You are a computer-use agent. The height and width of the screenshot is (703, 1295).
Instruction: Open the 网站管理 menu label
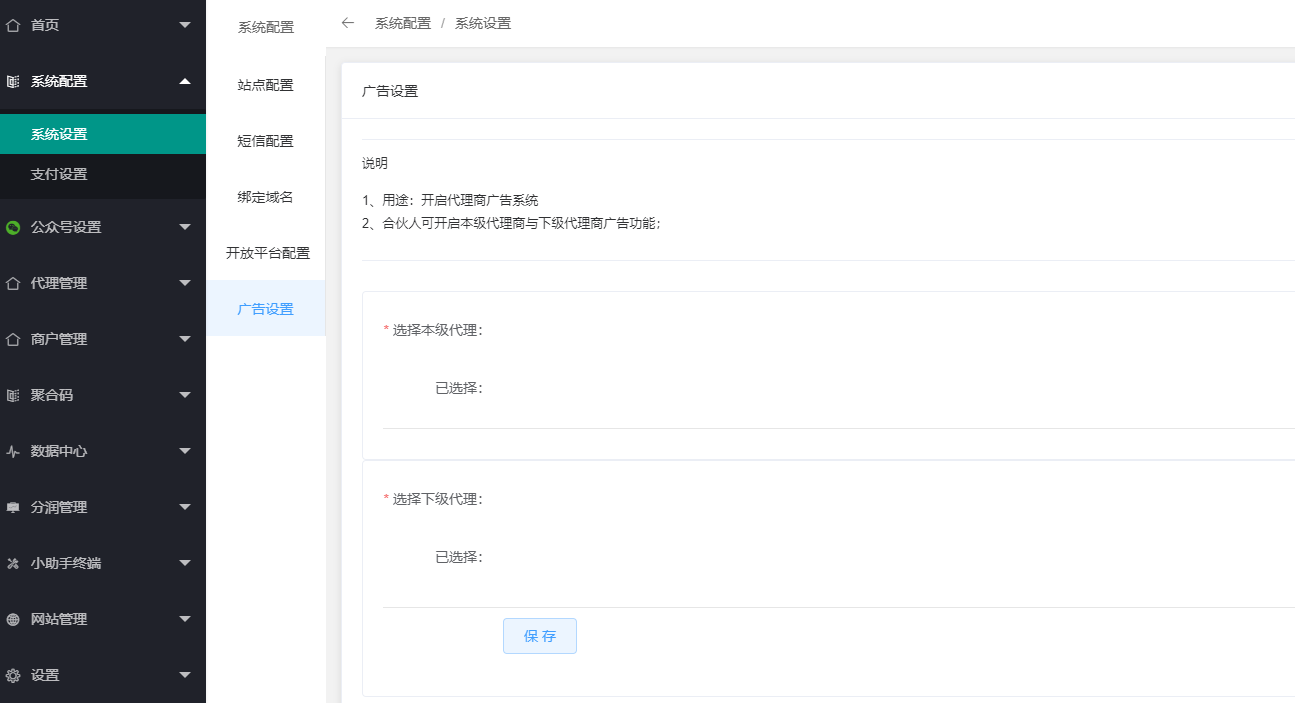pyautogui.click(x=59, y=619)
